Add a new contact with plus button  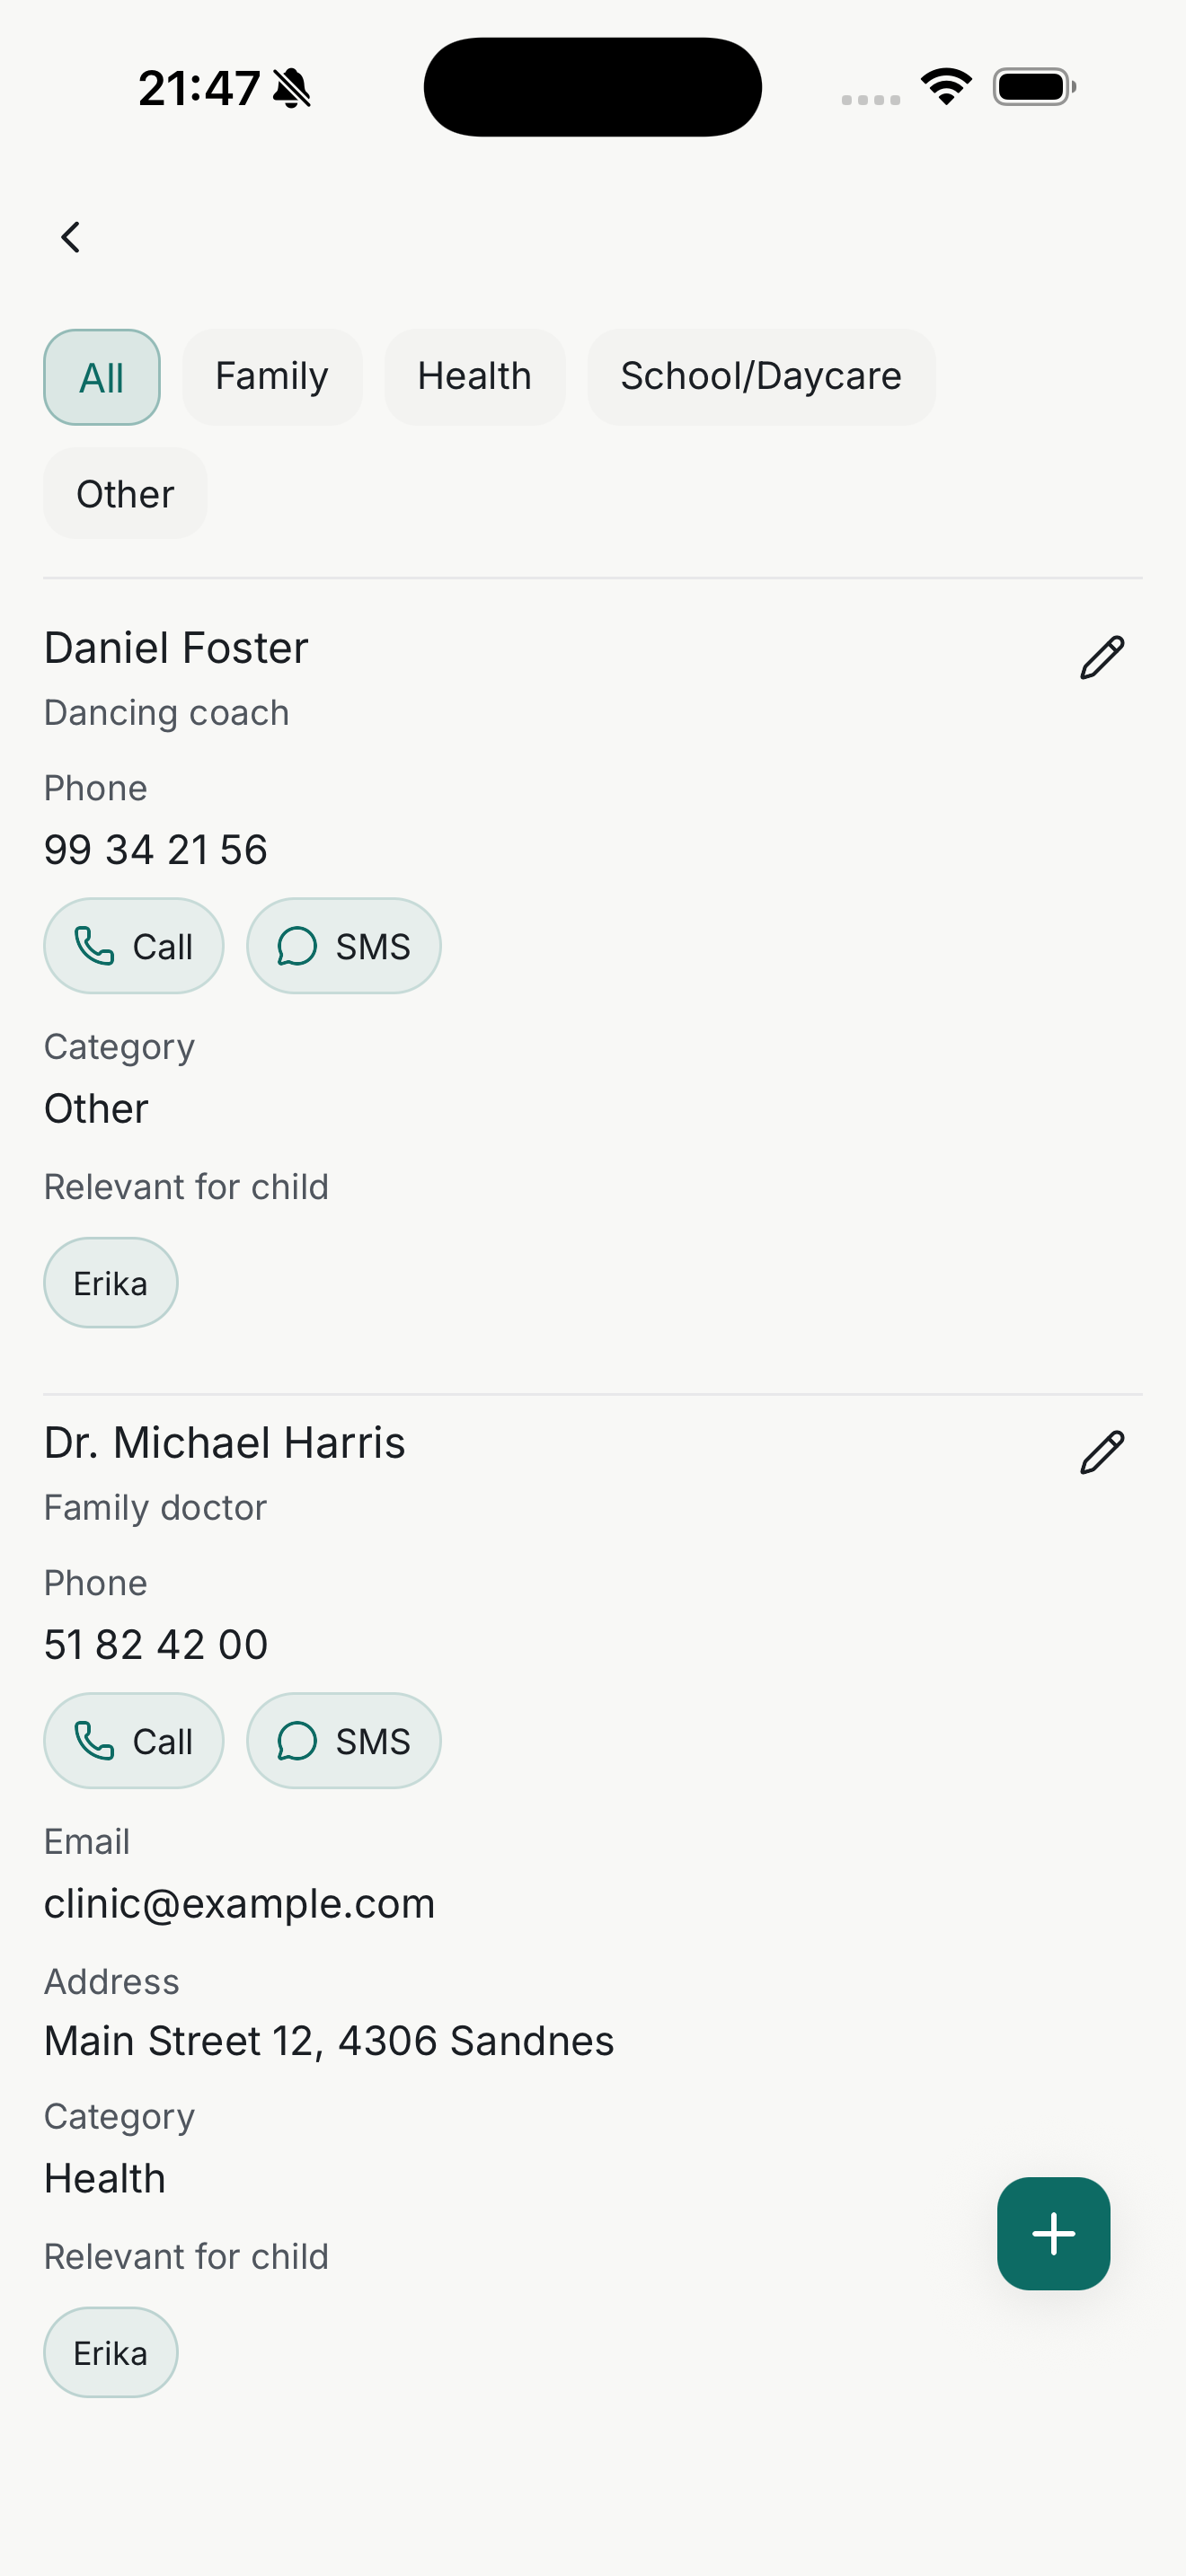coord(1053,2233)
